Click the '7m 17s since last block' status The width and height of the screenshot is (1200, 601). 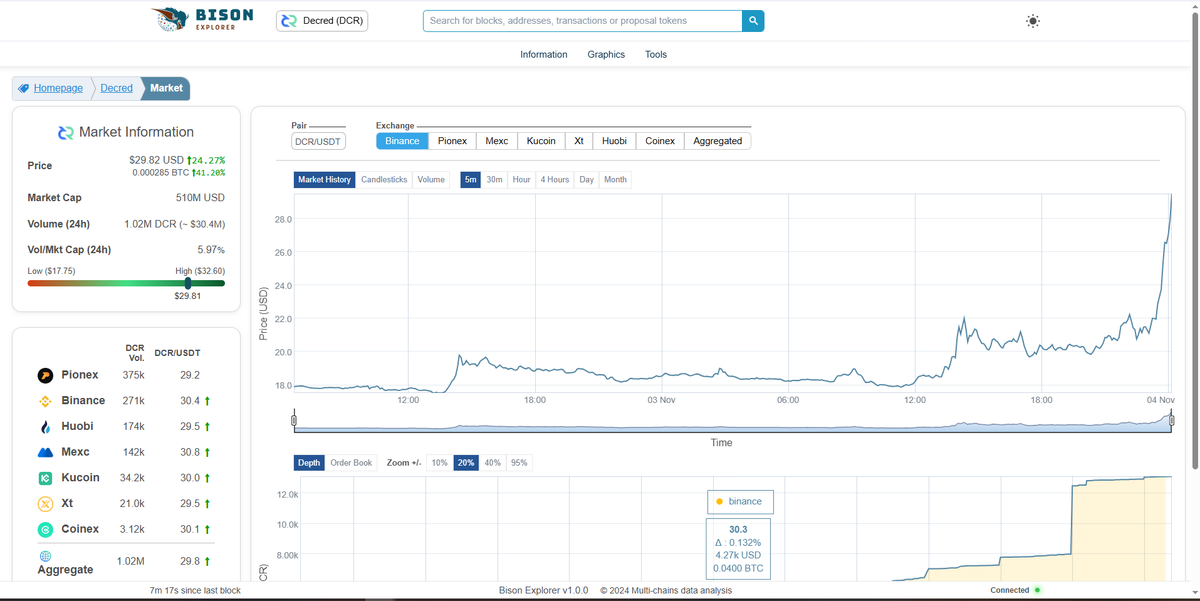coord(195,590)
